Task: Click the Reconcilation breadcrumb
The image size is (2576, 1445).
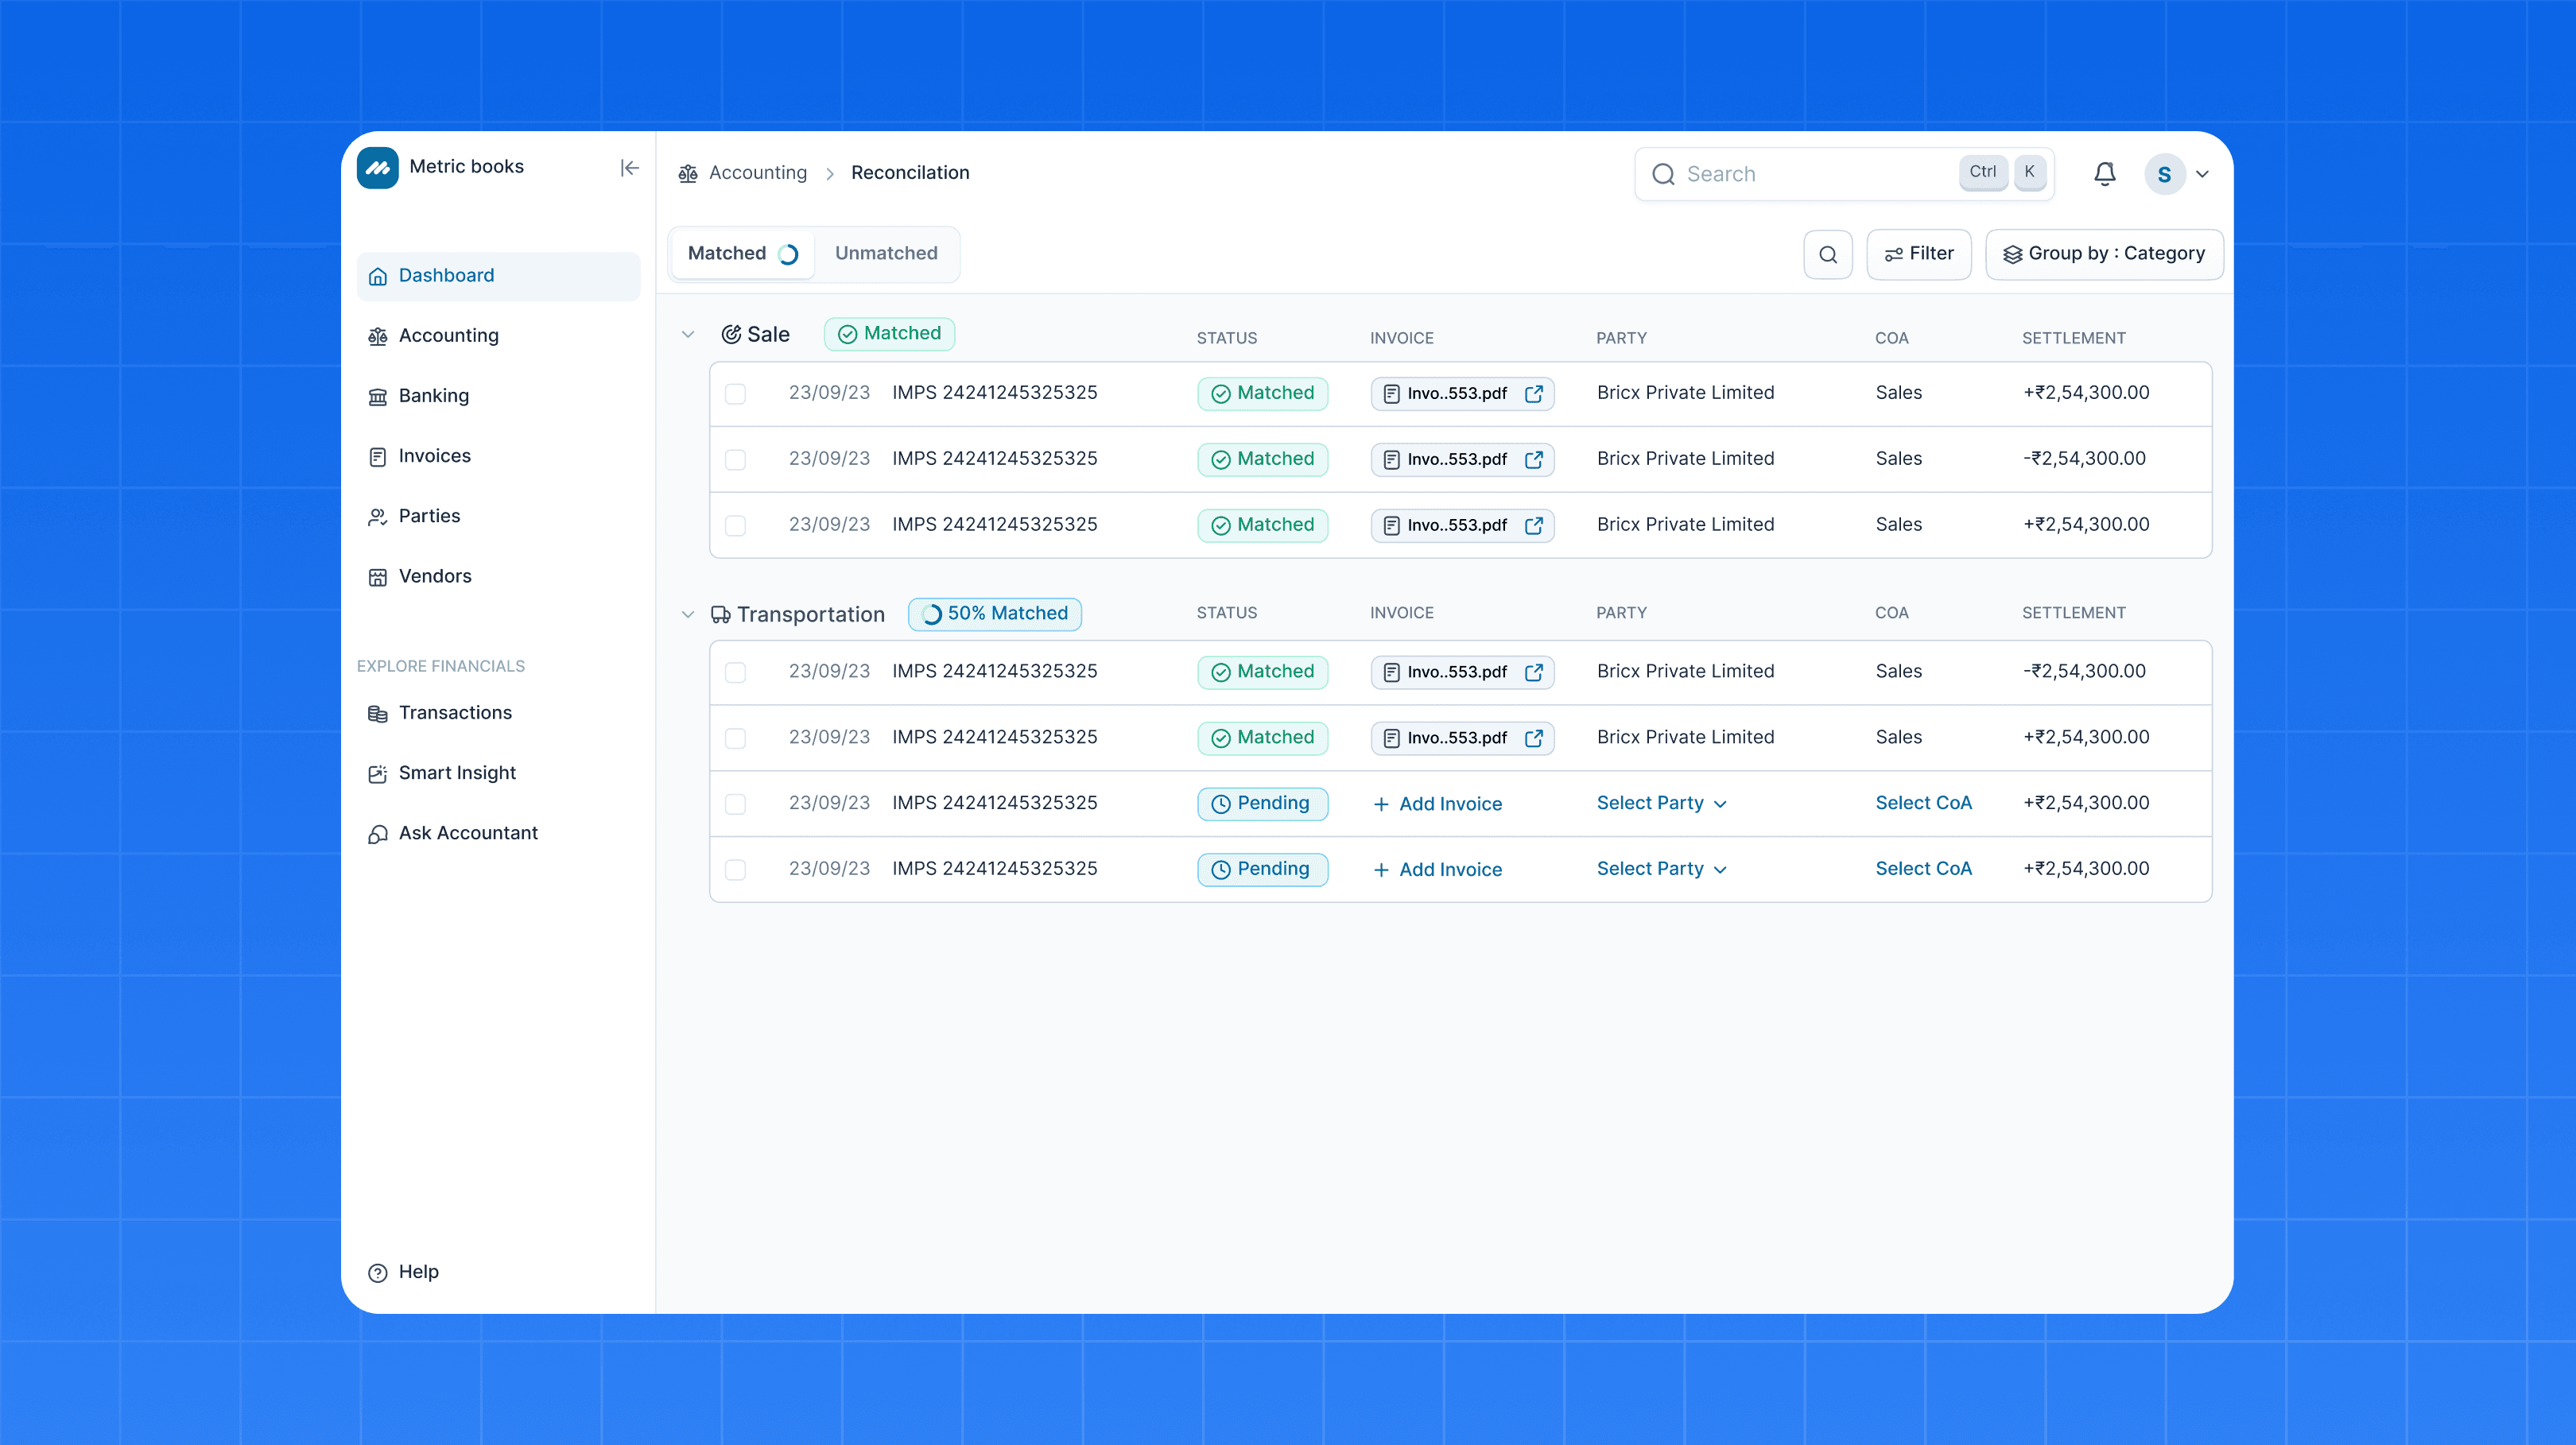Action: [x=910, y=173]
